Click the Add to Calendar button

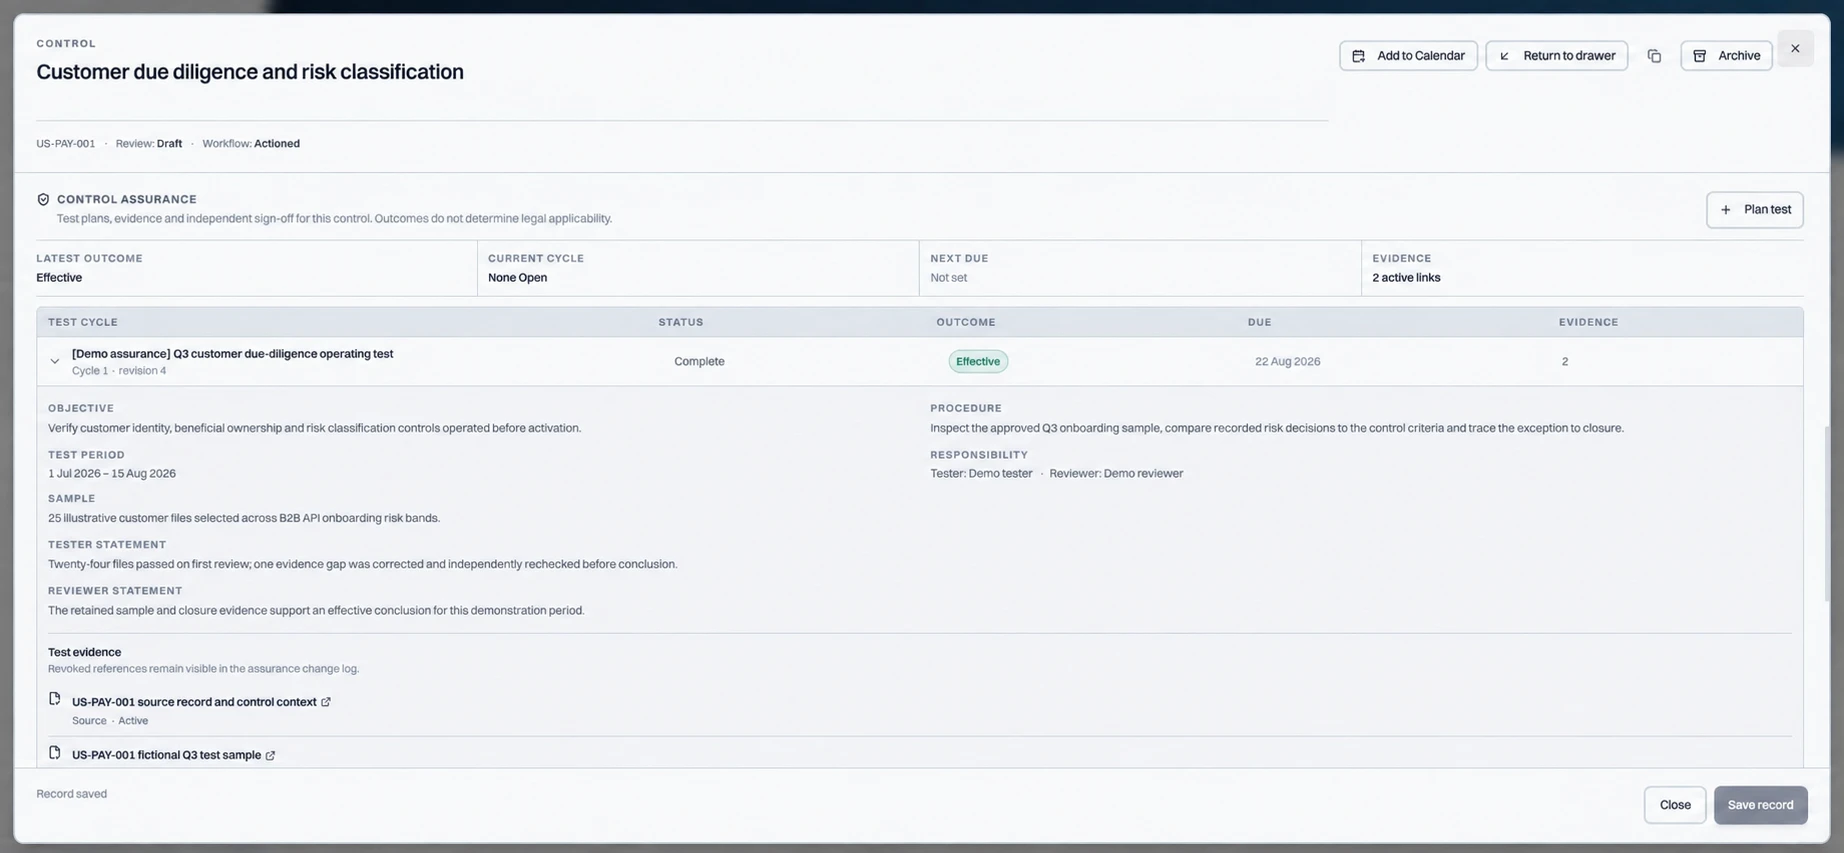(1408, 56)
